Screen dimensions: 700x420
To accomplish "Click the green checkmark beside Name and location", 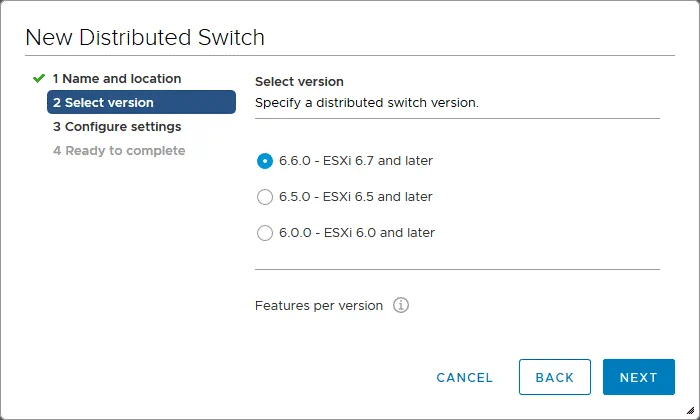I will pyautogui.click(x=39, y=78).
